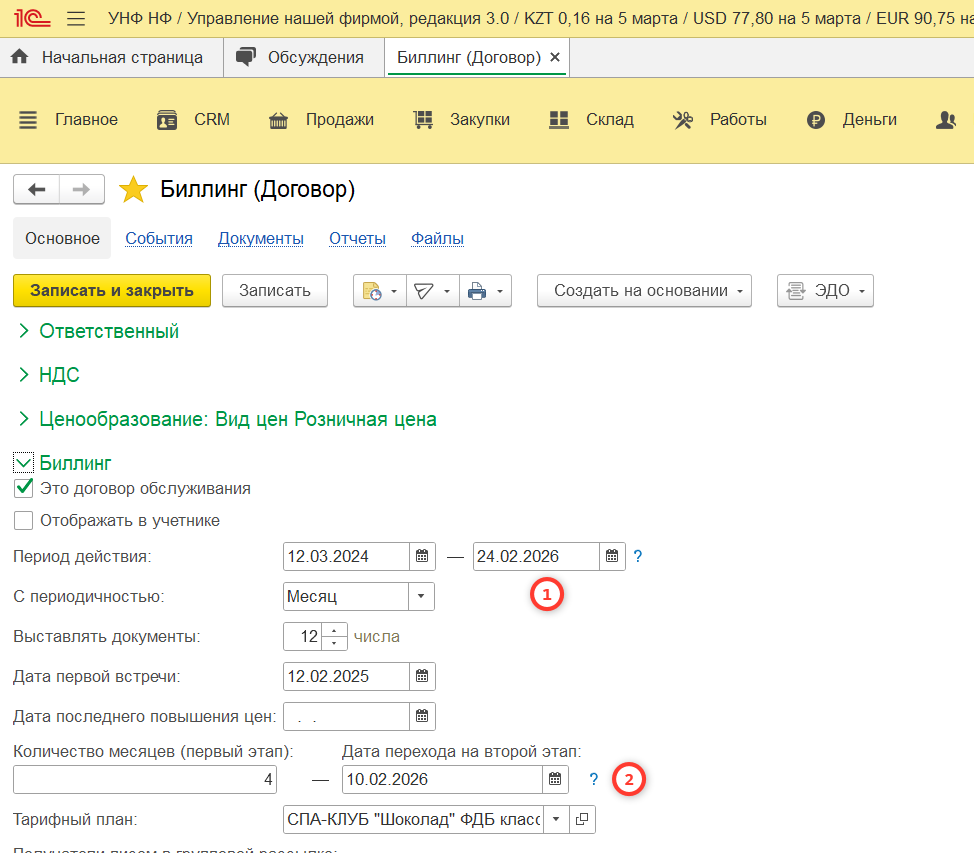Enable 'Отображать в учетнике' checkbox
The image size is (974, 853).
(24, 521)
